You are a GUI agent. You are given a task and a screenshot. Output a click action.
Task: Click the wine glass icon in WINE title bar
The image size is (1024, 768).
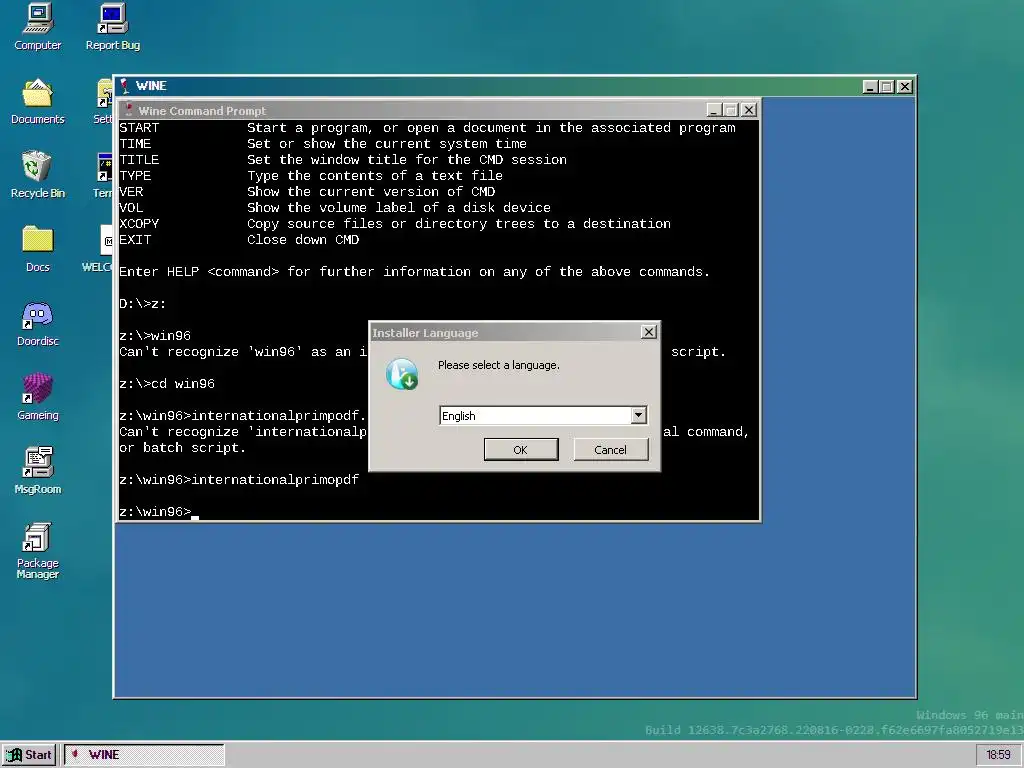tap(124, 86)
